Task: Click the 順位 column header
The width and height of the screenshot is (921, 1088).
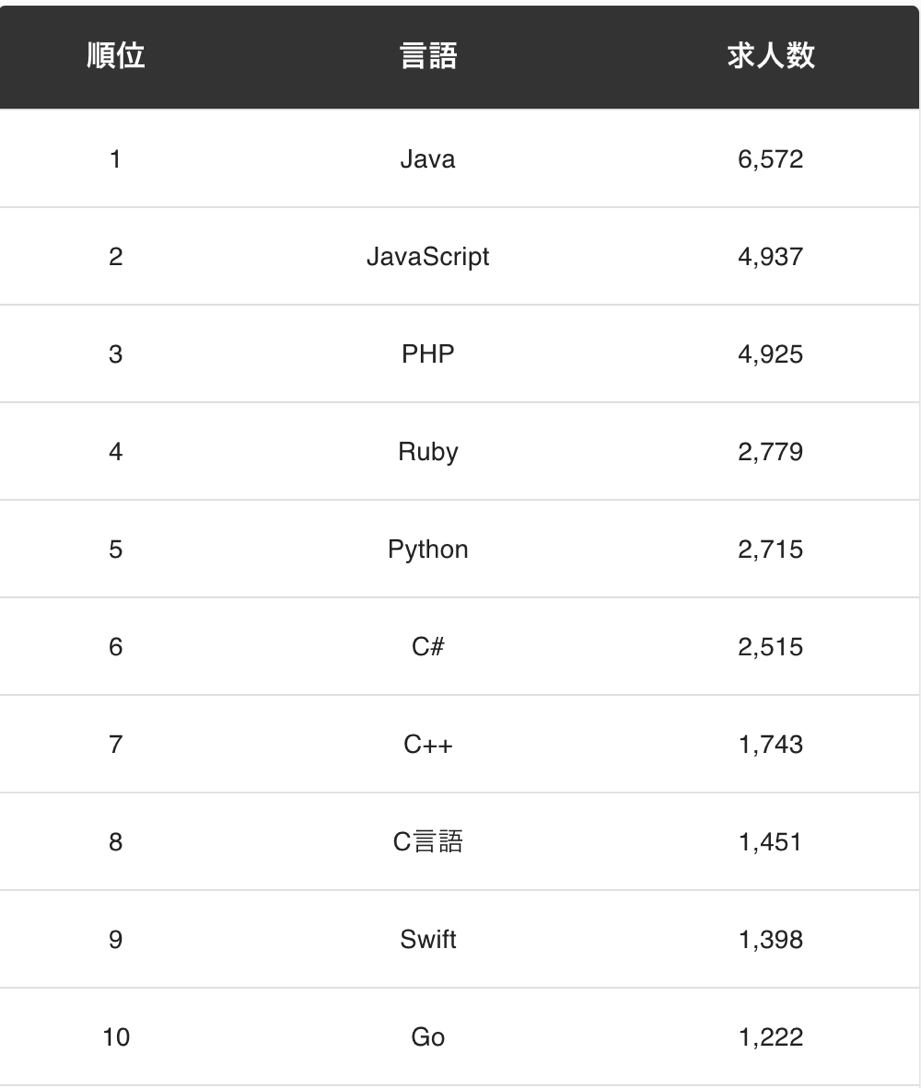Action: pyautogui.click(x=115, y=56)
